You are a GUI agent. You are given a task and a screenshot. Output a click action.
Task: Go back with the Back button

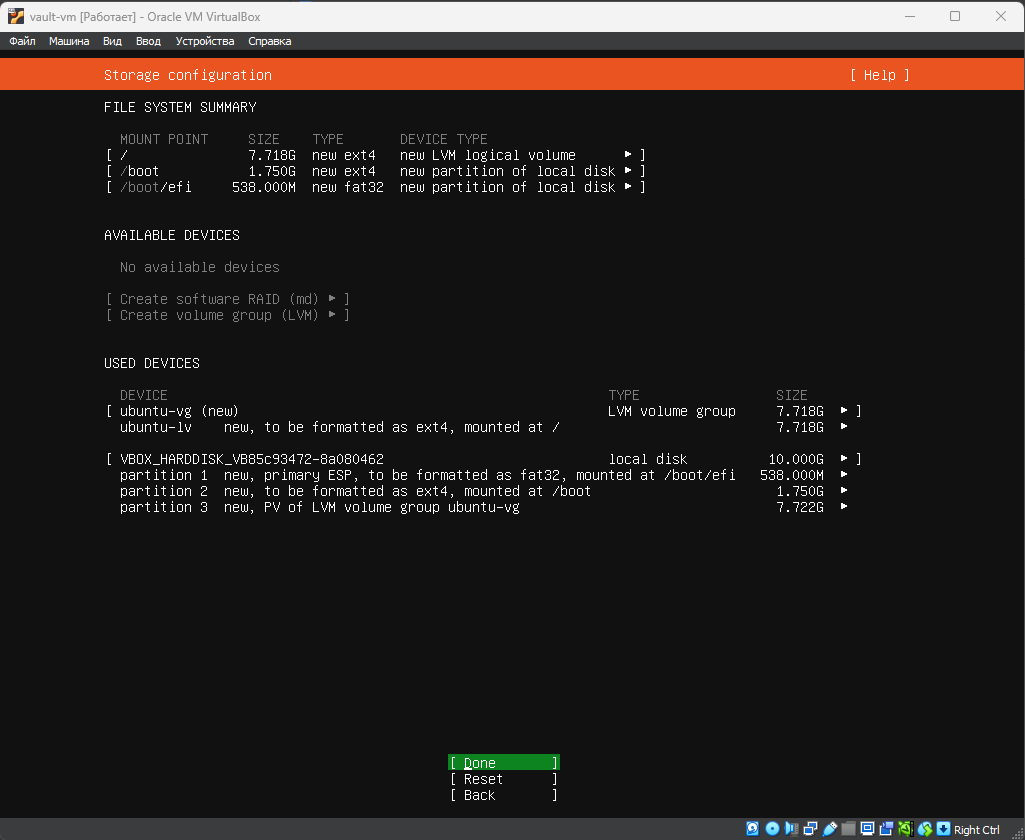point(503,796)
